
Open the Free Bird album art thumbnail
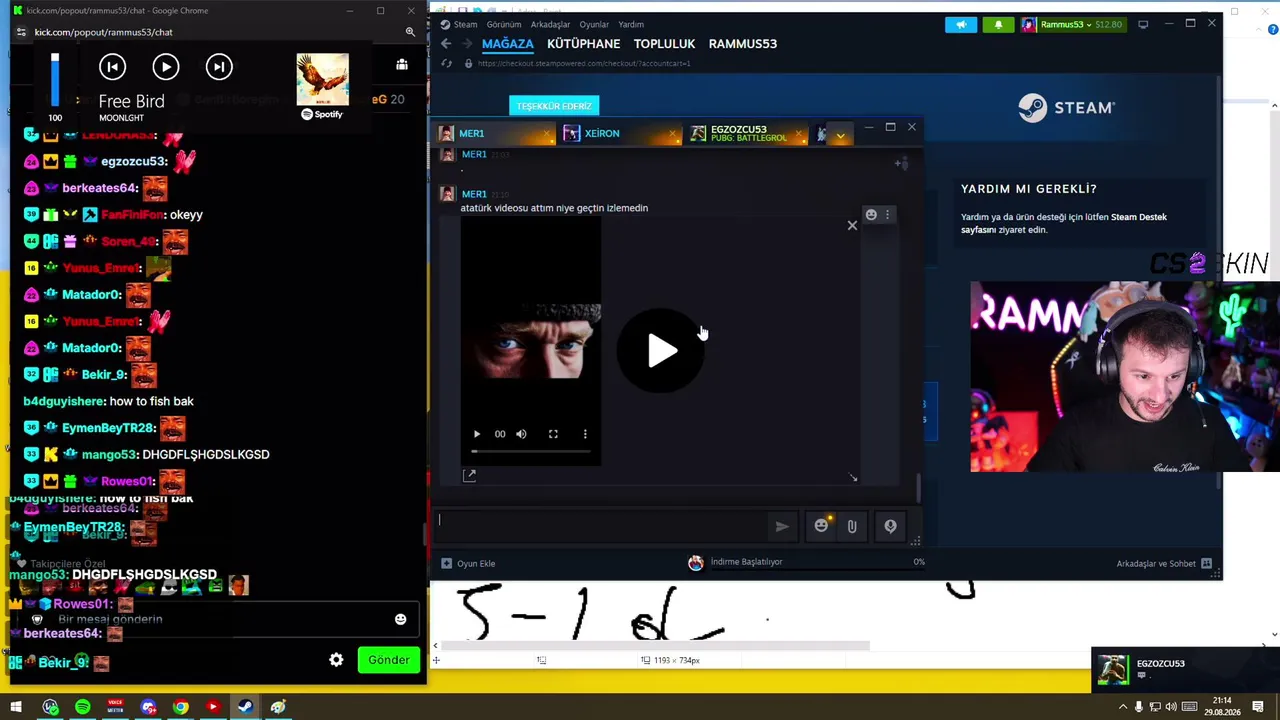pos(322,79)
